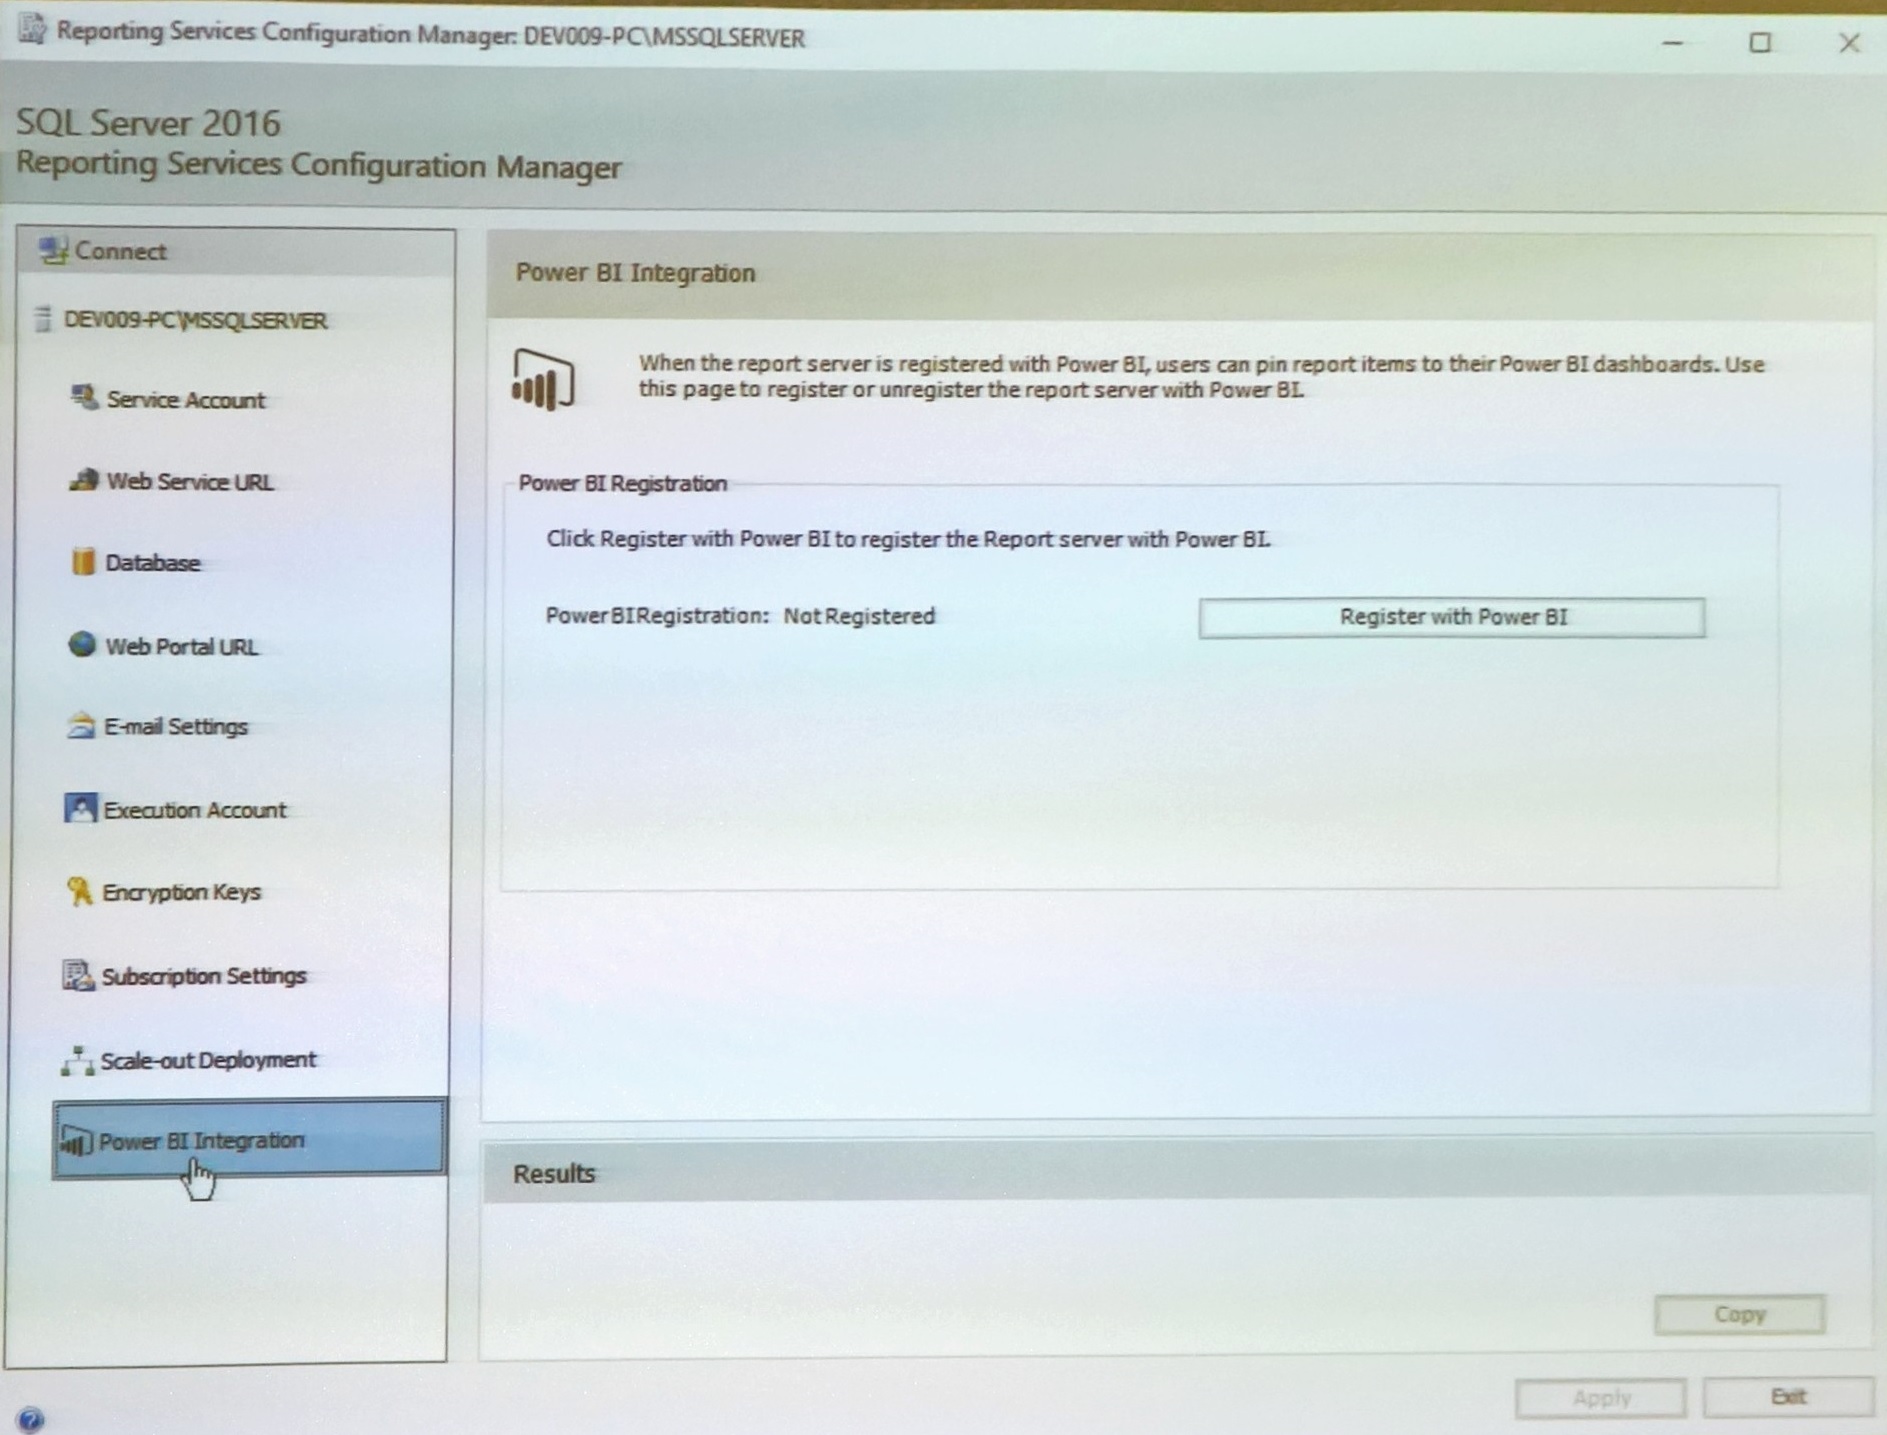Select the Execution Account icon
1887x1435 pixels.
(81, 809)
